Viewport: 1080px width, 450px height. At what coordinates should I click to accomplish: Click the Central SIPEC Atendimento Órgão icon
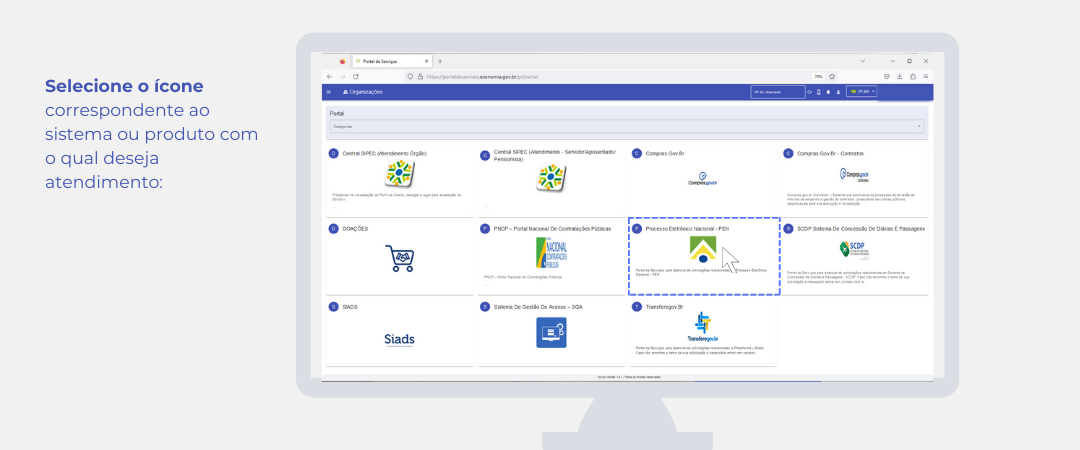(x=399, y=174)
